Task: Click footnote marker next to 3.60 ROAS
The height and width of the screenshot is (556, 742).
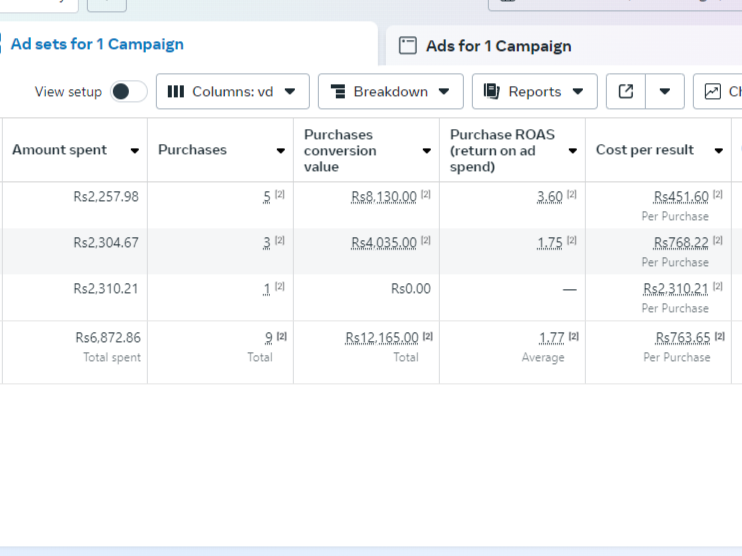Action: click(x=572, y=195)
